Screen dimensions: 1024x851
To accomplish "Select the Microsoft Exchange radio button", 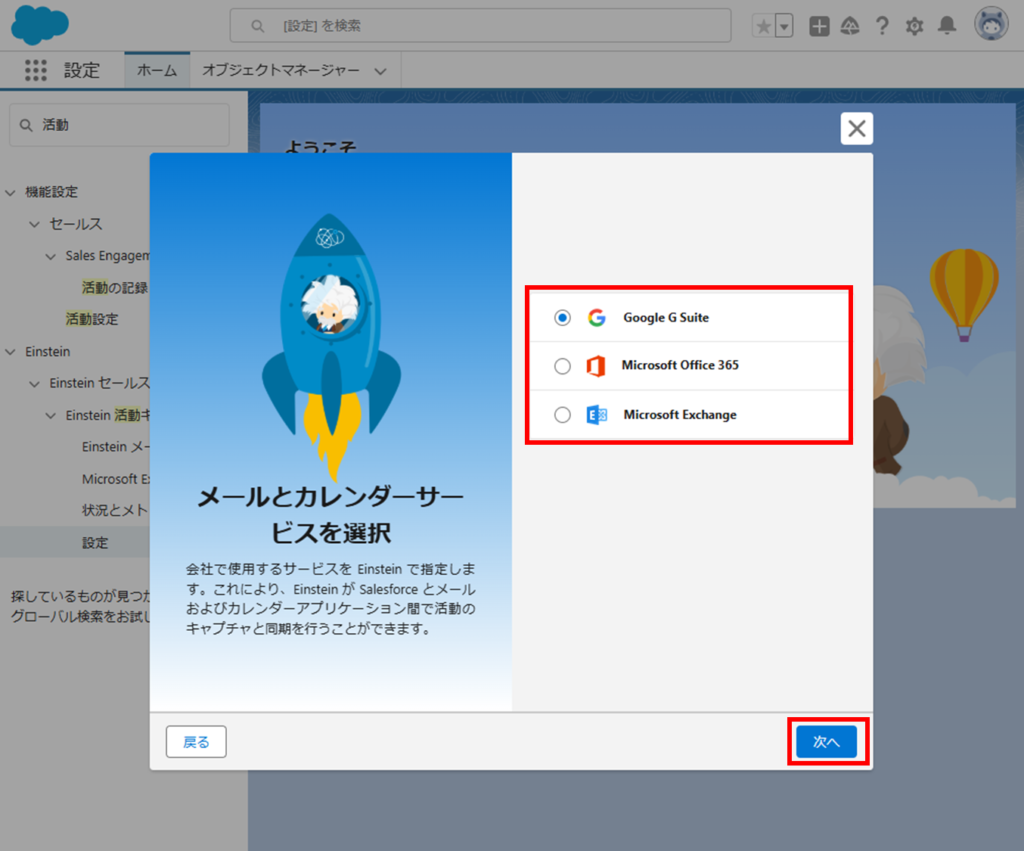I will pyautogui.click(x=562, y=415).
